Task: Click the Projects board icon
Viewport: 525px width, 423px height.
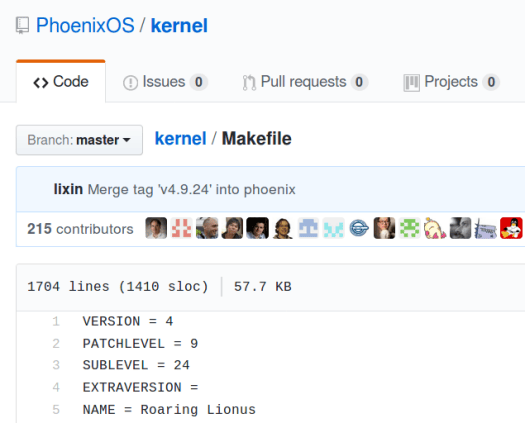Action: [411, 83]
